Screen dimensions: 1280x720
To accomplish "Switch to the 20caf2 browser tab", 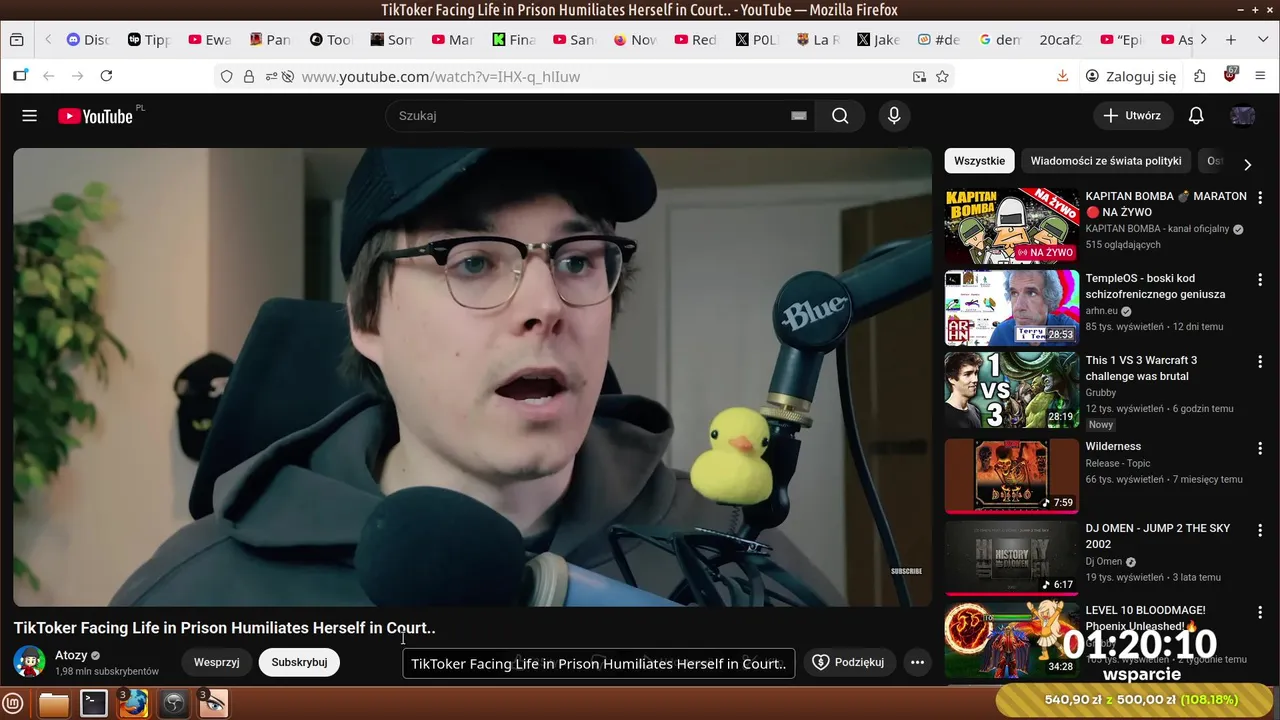I will [x=1061, y=40].
